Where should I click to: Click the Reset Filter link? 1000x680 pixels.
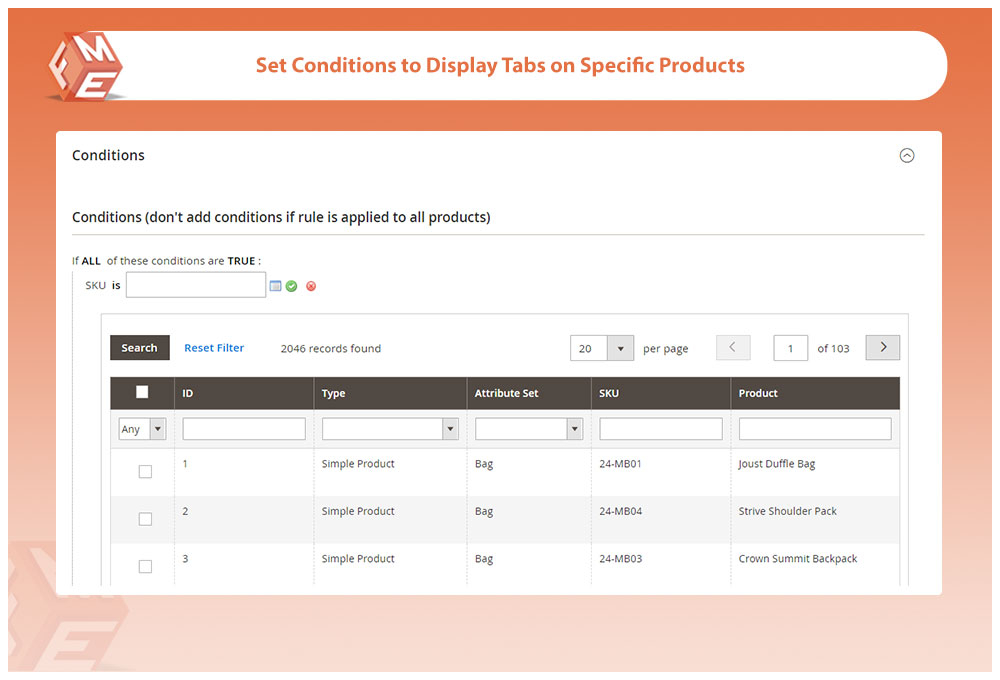coord(214,348)
